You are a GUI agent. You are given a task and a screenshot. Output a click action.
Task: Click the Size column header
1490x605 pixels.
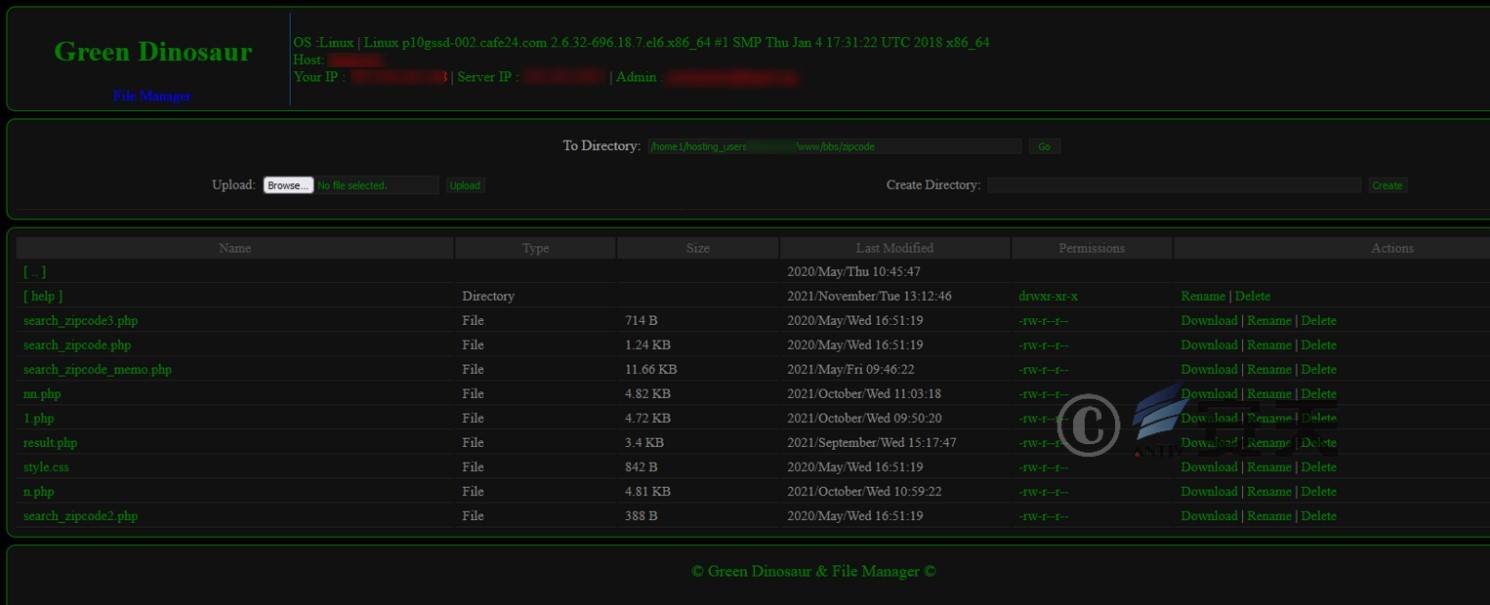(x=698, y=248)
